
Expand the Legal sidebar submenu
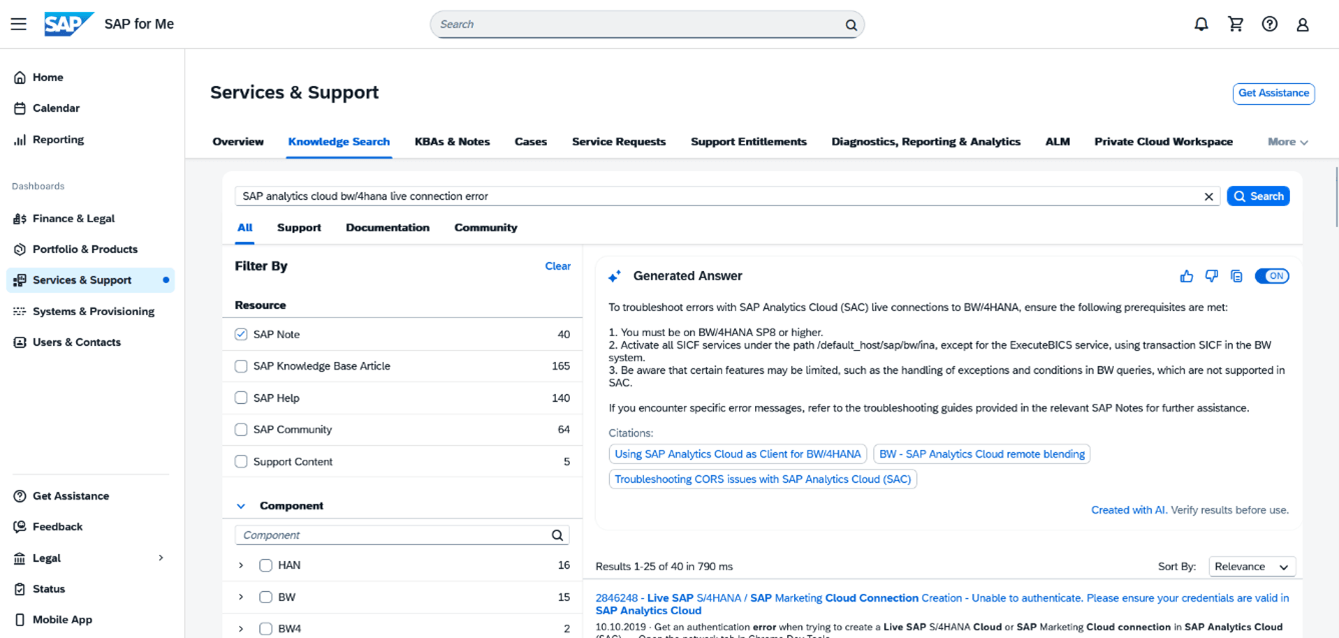click(x=161, y=558)
